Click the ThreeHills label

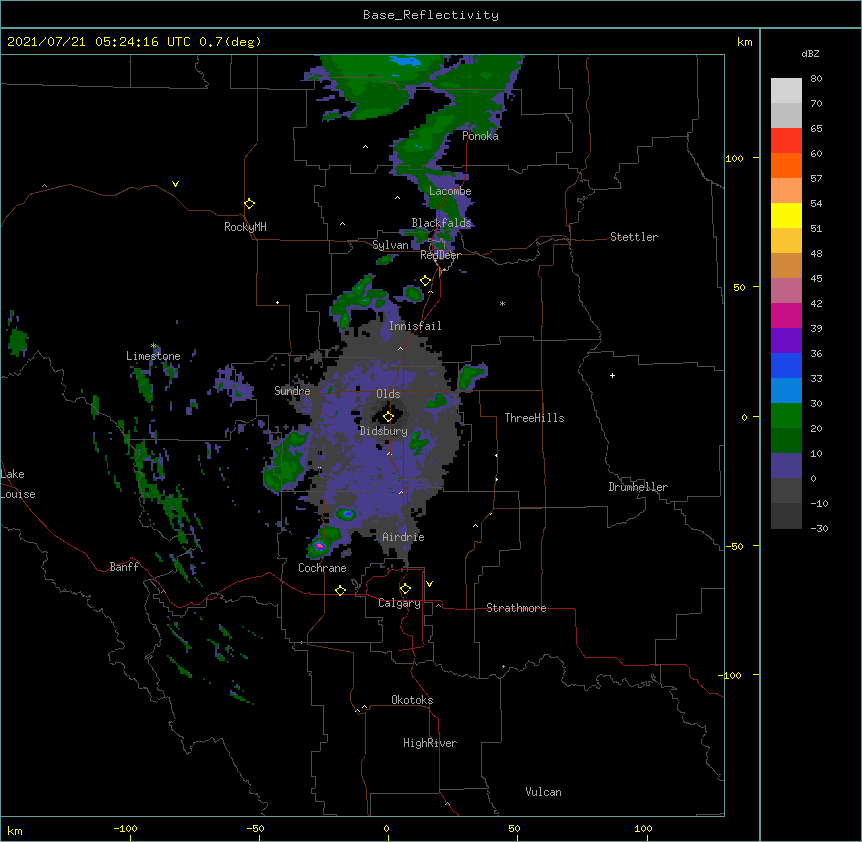click(534, 418)
